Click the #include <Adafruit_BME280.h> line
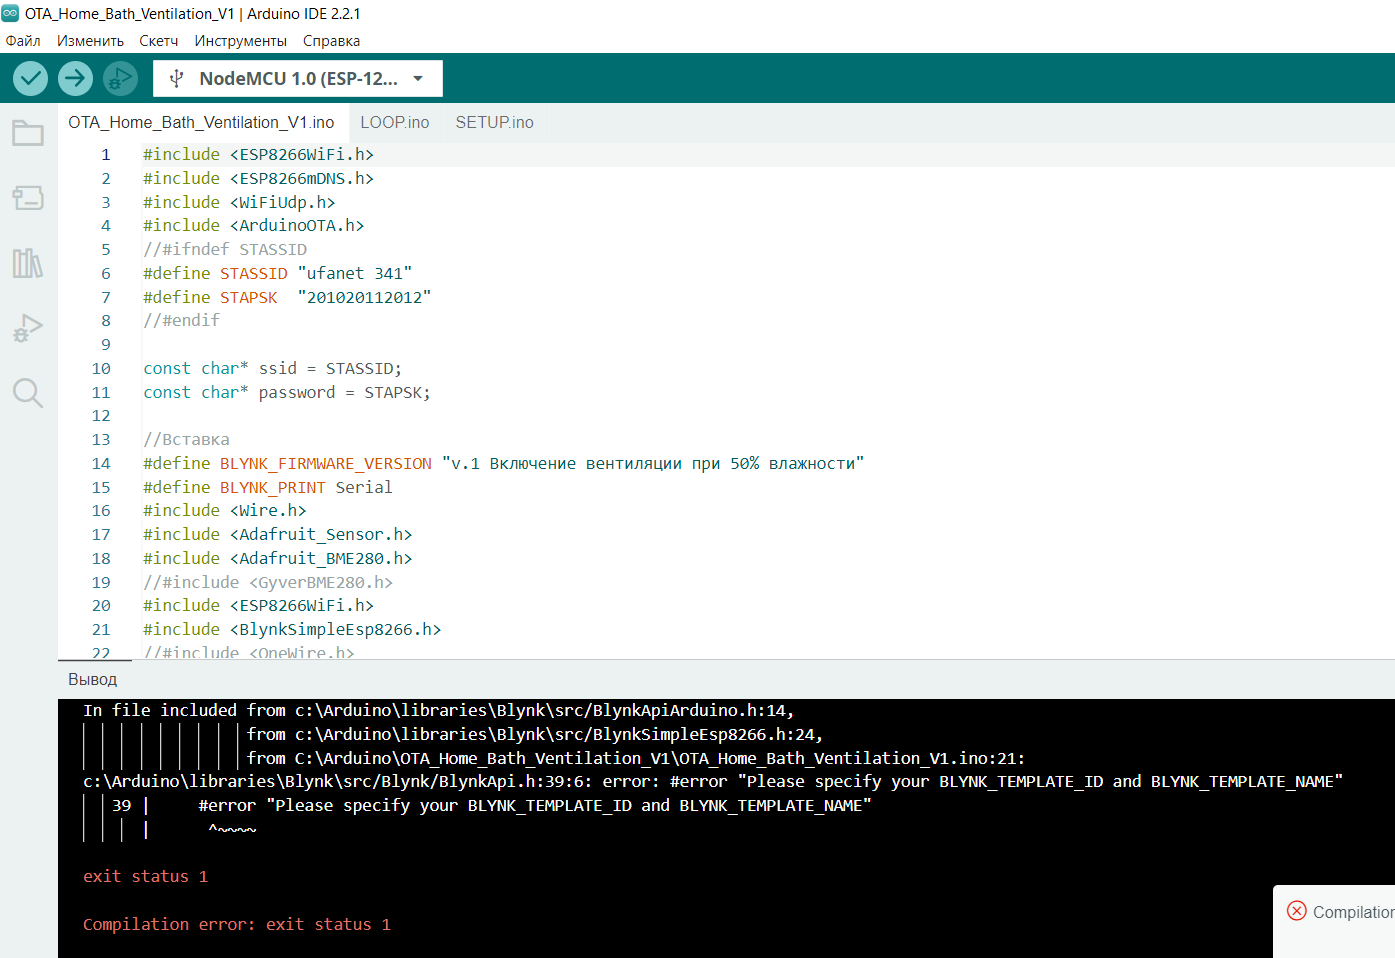The image size is (1395, 958). click(x=278, y=558)
